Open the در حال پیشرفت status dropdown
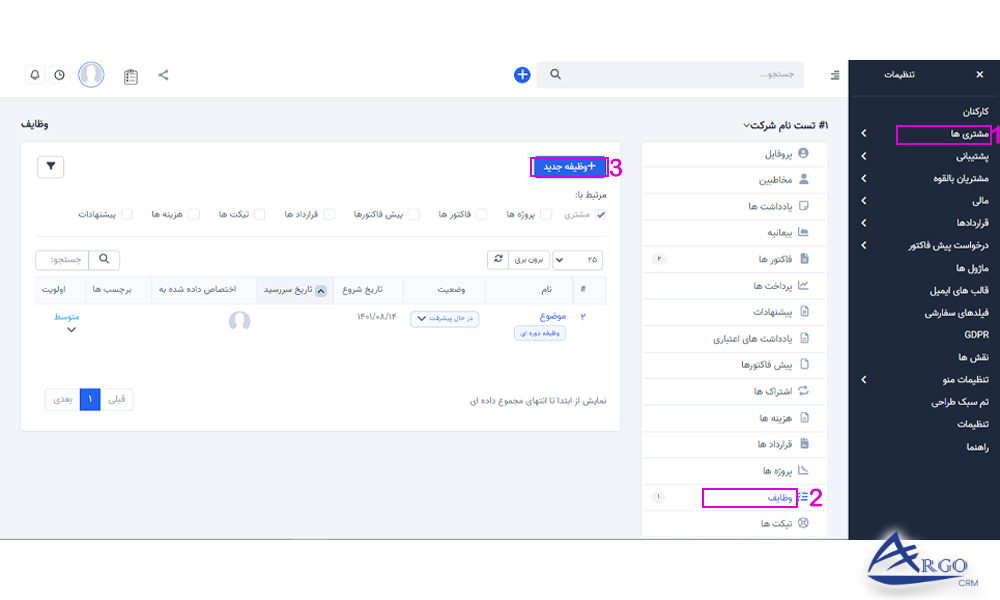The height and width of the screenshot is (600, 1000). pos(444,320)
